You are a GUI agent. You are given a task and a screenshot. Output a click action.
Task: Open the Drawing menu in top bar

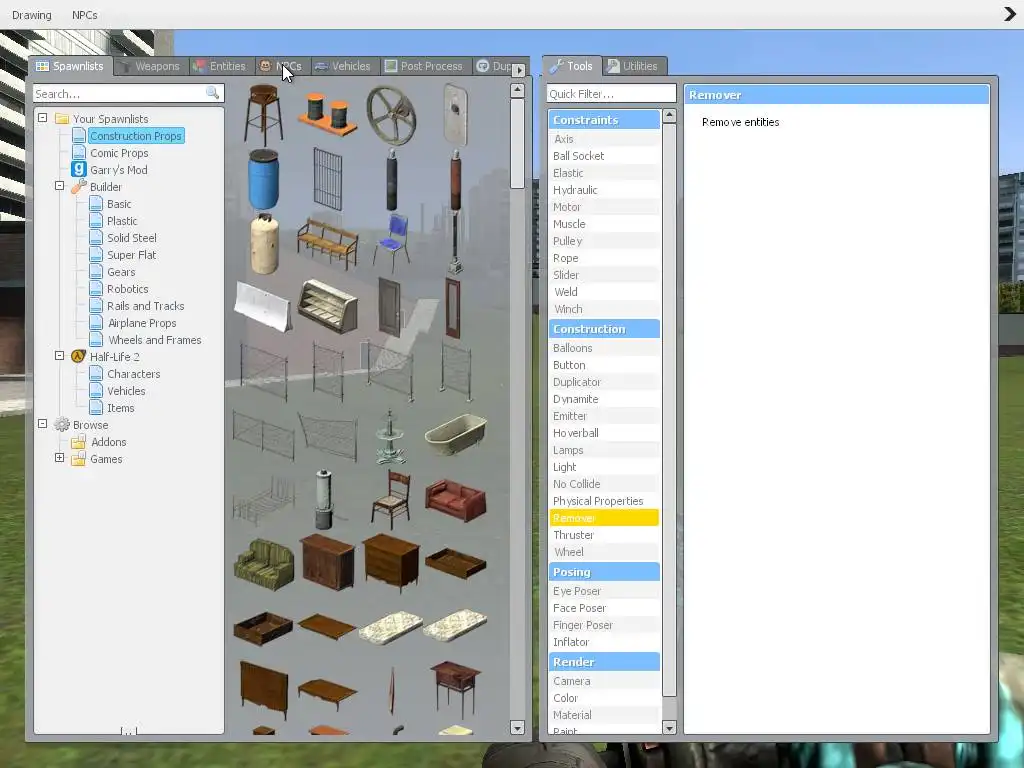(x=31, y=14)
